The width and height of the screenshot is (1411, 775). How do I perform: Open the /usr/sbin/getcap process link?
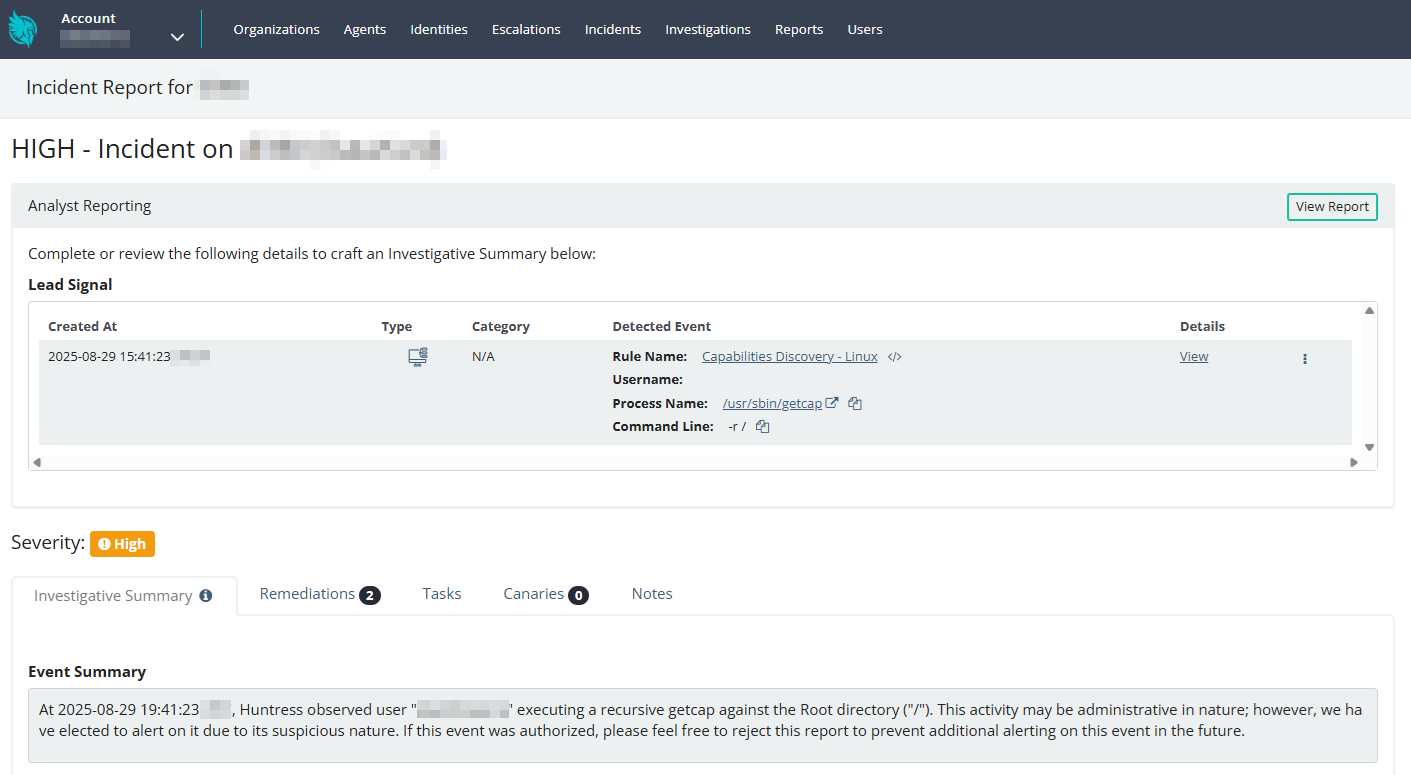772,404
